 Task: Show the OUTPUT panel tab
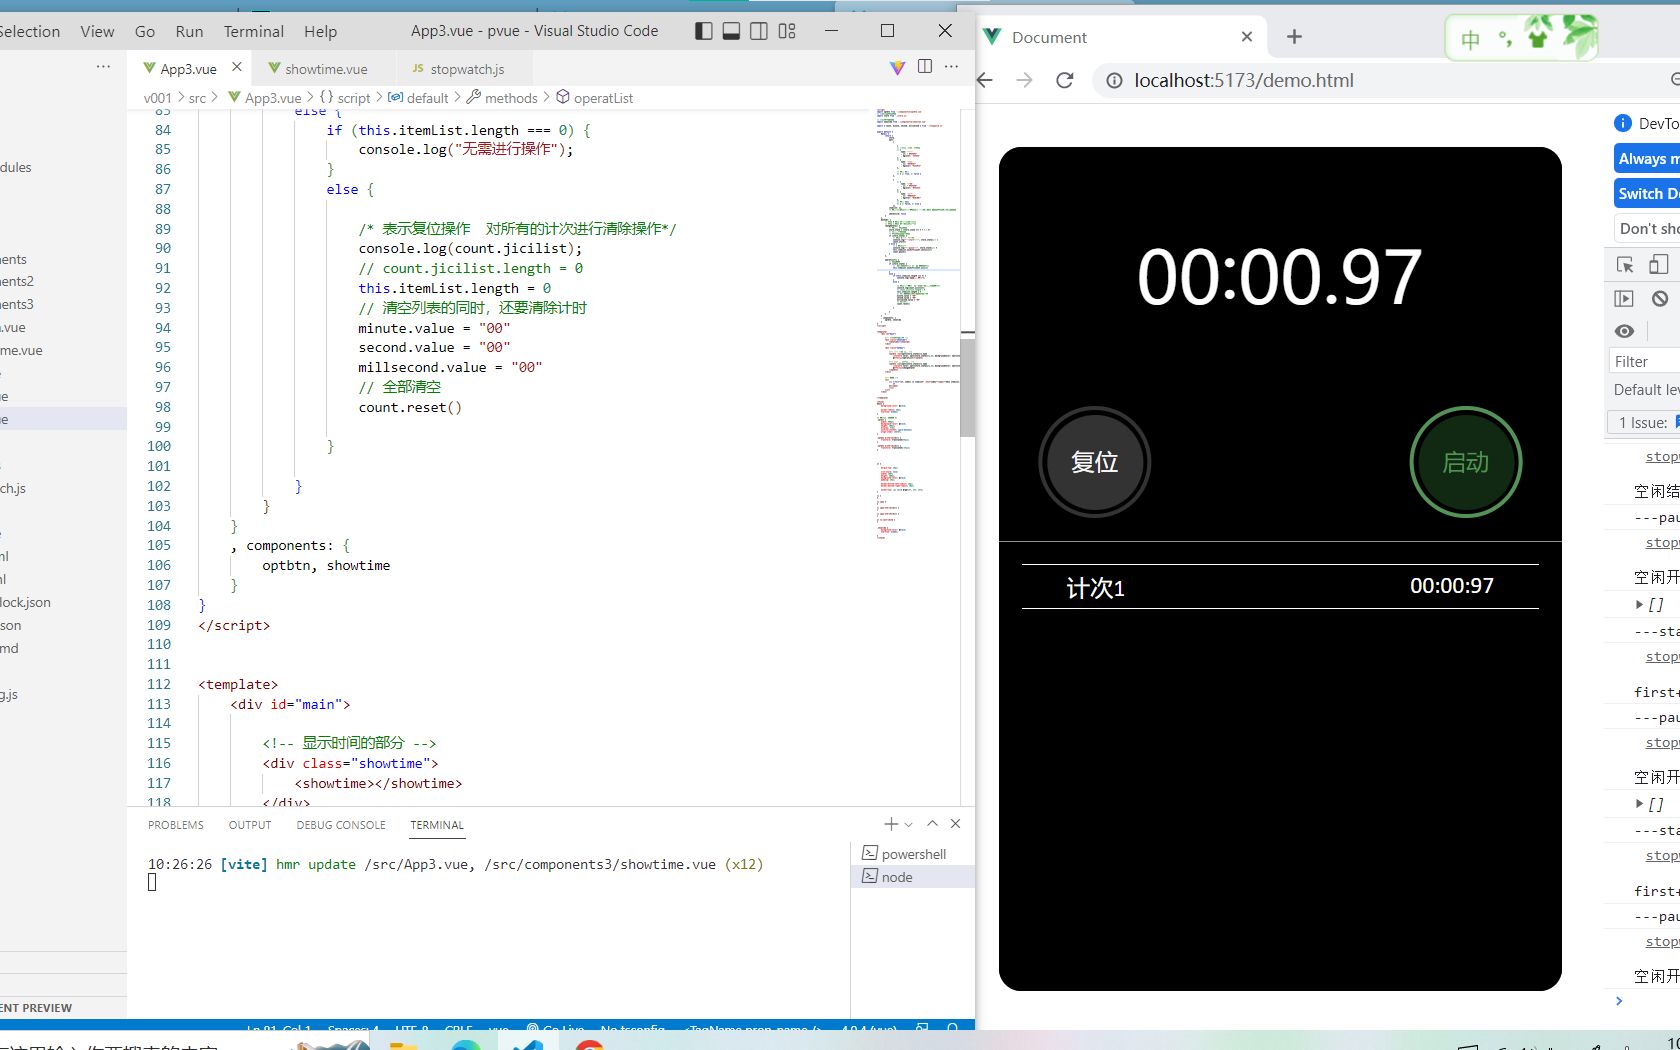coord(250,825)
